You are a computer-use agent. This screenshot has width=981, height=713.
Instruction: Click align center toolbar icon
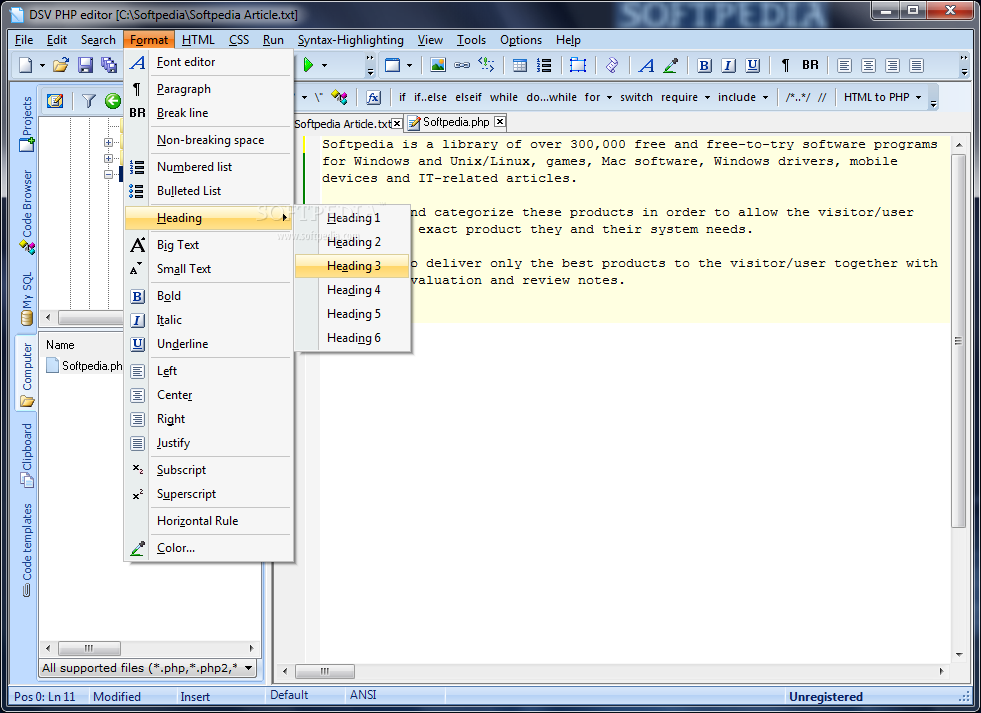coord(868,65)
